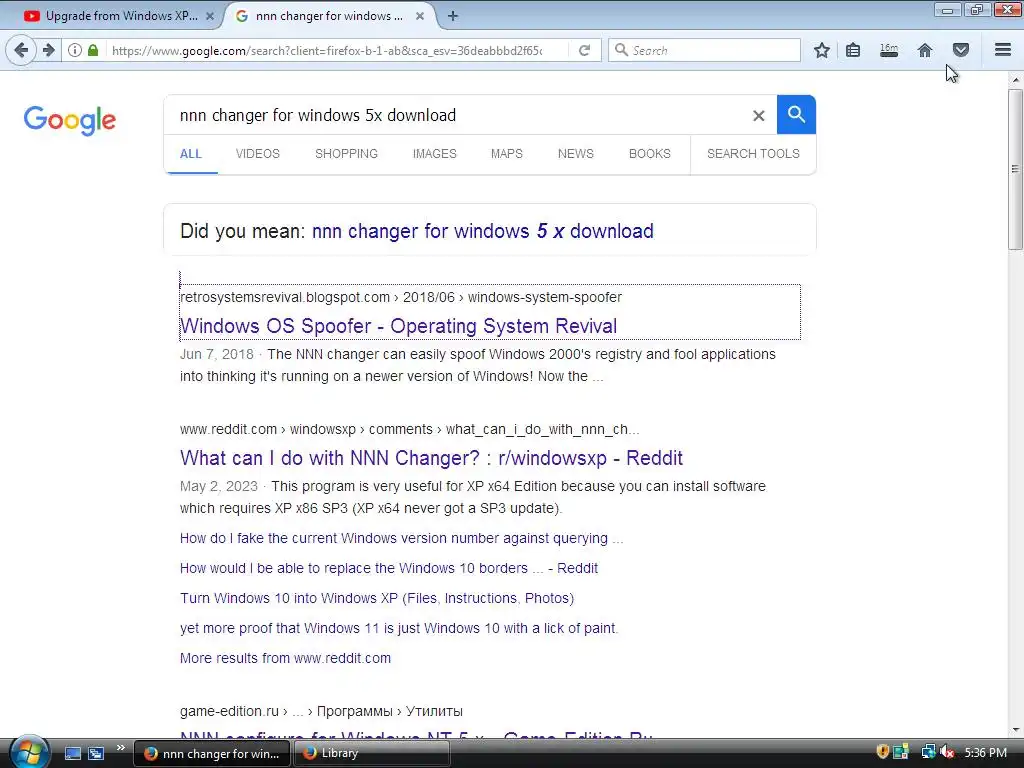
Task: Click the tray icon next to the security shield
Action: click(x=901, y=752)
